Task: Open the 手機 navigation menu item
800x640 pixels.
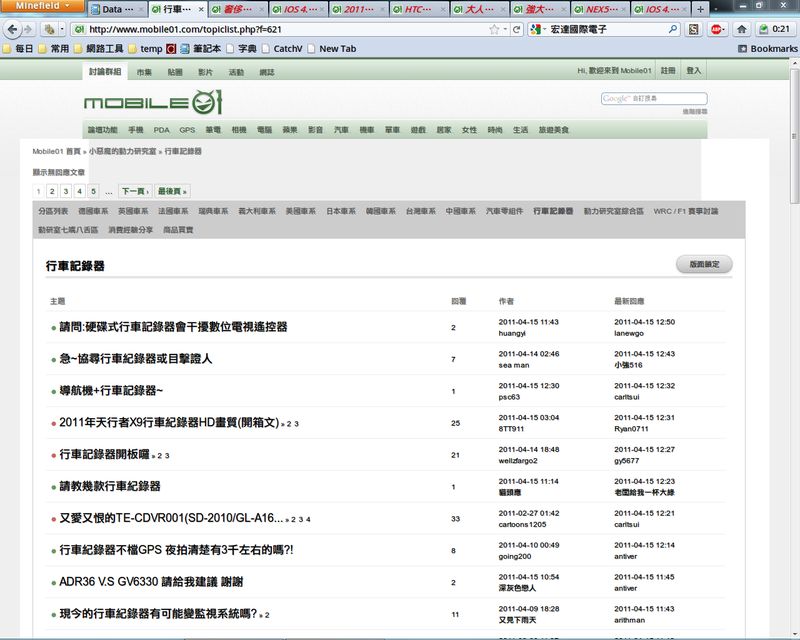Action: 135,130
